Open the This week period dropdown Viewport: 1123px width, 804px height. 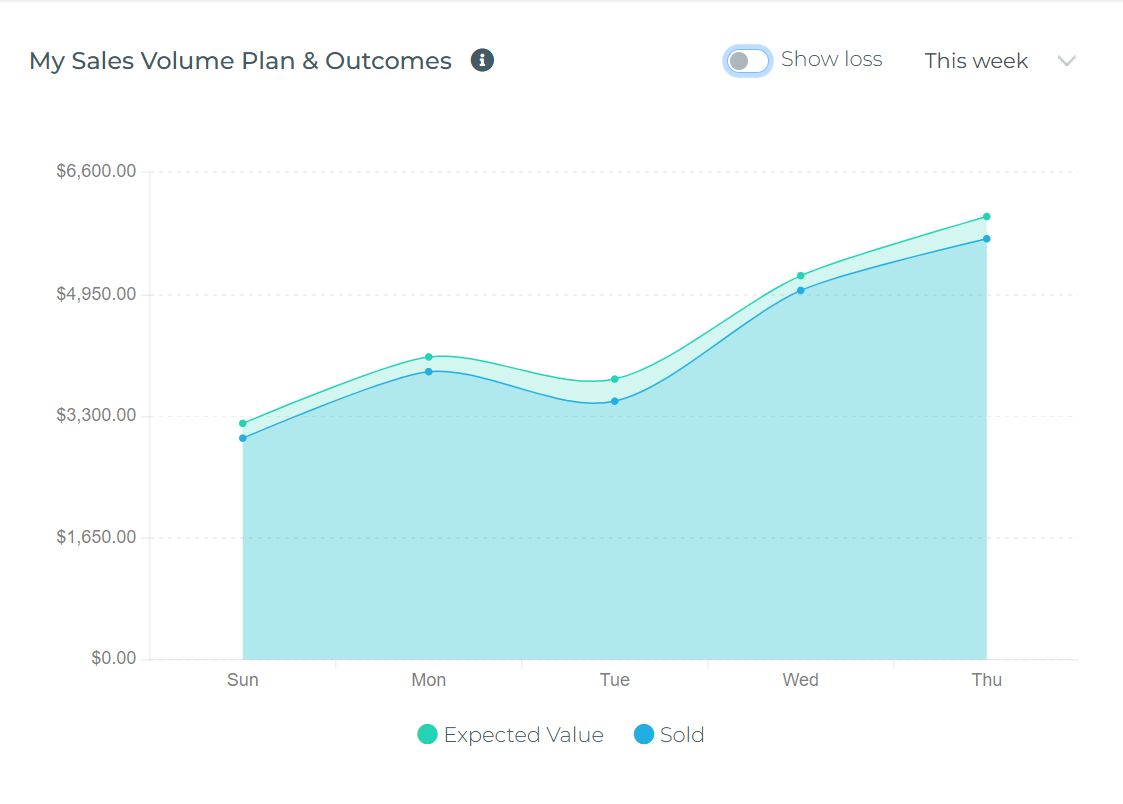click(976, 61)
